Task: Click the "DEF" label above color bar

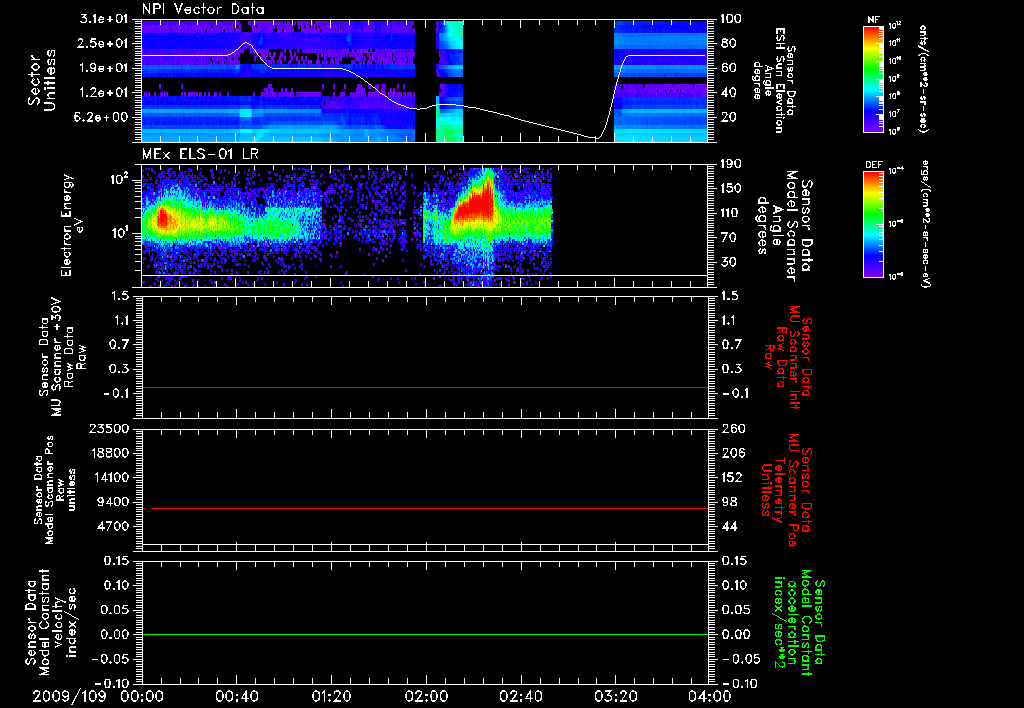Action: pyautogui.click(x=873, y=165)
